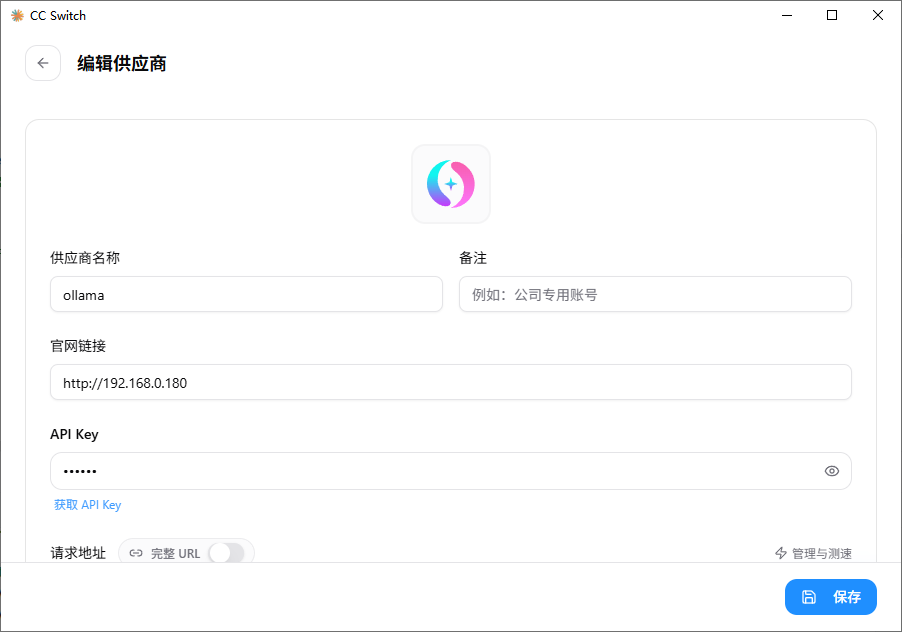Open the 获取 API Key link
This screenshot has height=632, width=902.
click(x=87, y=505)
